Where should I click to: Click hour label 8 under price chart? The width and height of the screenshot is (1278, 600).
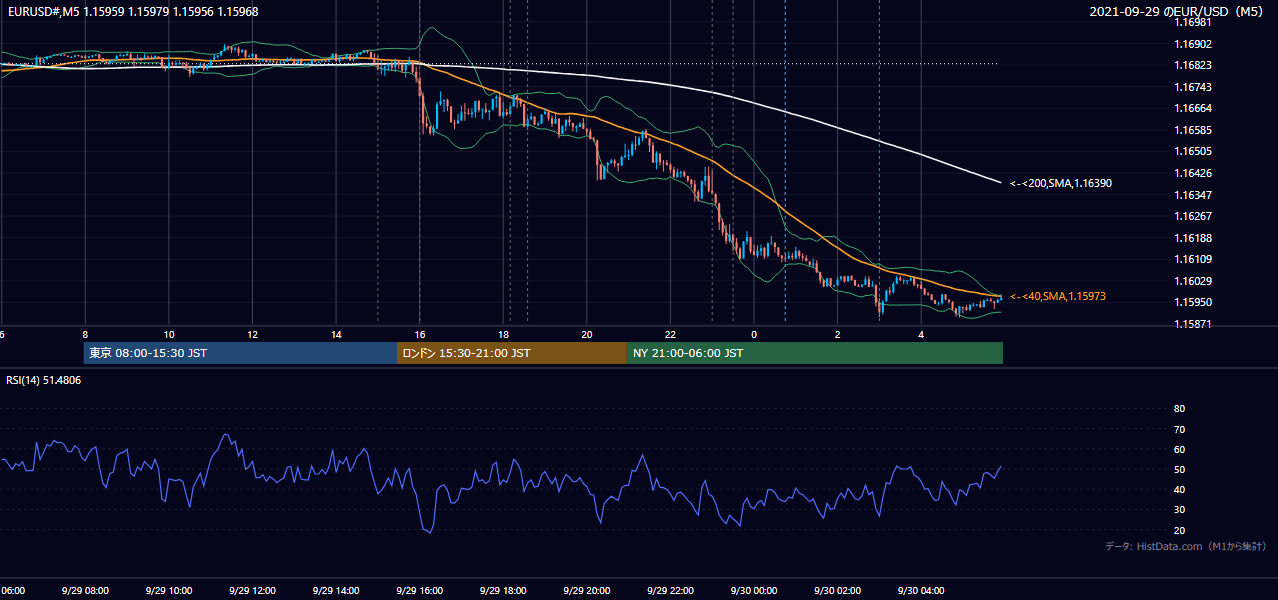coord(85,334)
